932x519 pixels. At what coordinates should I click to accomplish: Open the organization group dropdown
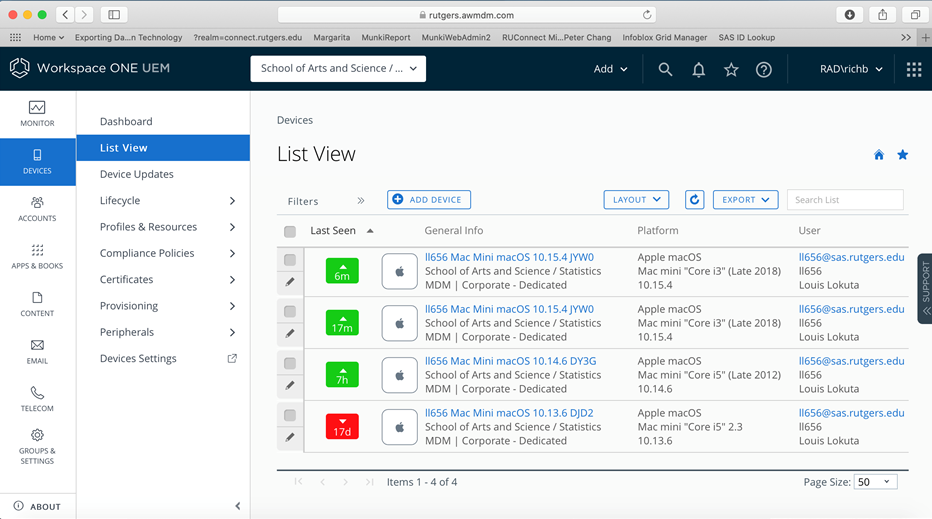[338, 68]
